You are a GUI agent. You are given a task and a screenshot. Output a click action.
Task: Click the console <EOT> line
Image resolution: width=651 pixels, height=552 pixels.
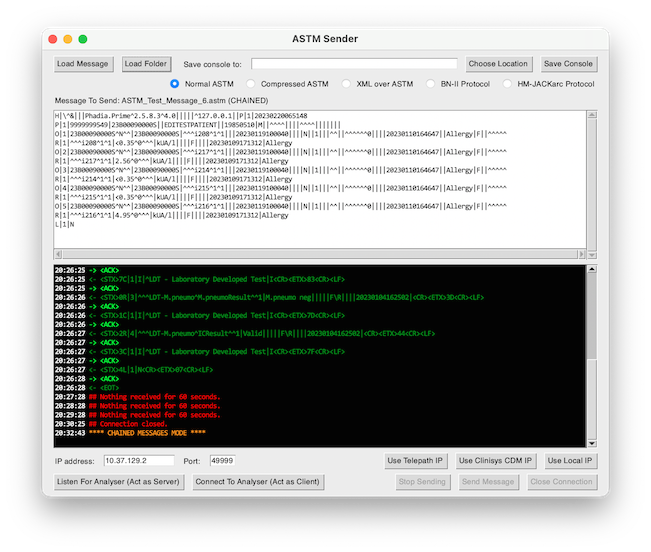pos(87,388)
